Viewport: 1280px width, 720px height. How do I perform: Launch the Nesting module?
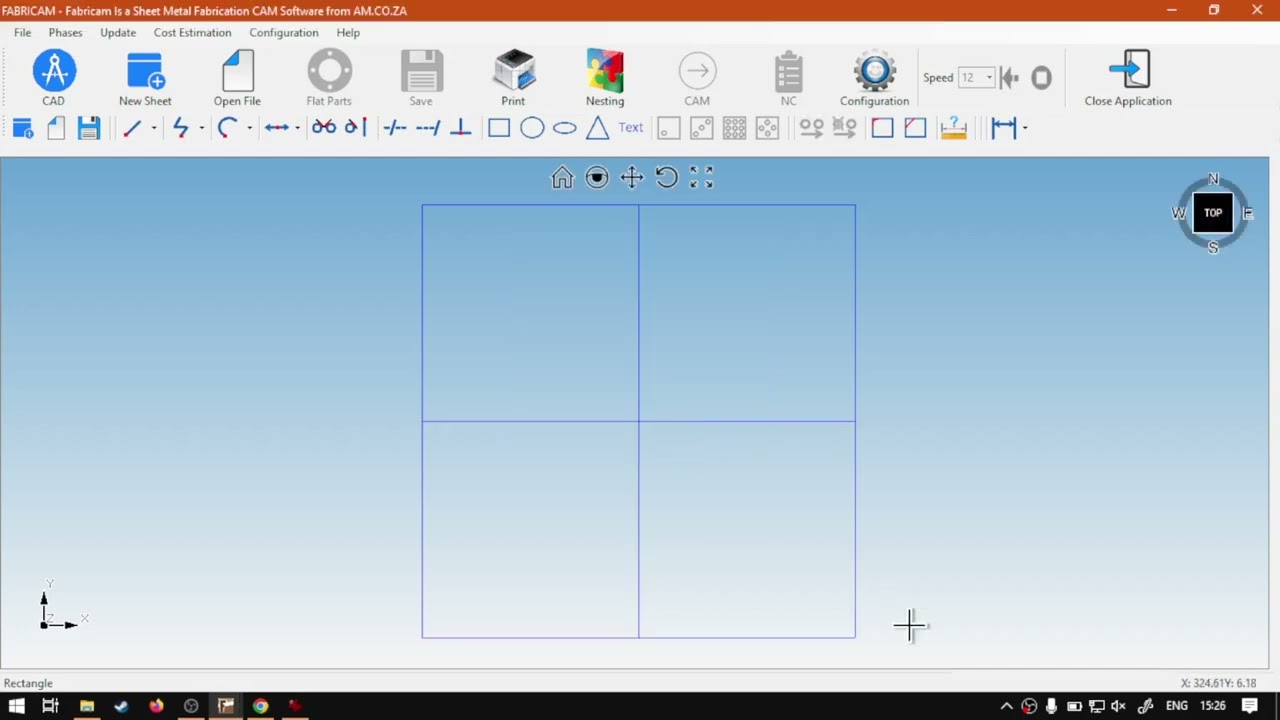click(605, 71)
